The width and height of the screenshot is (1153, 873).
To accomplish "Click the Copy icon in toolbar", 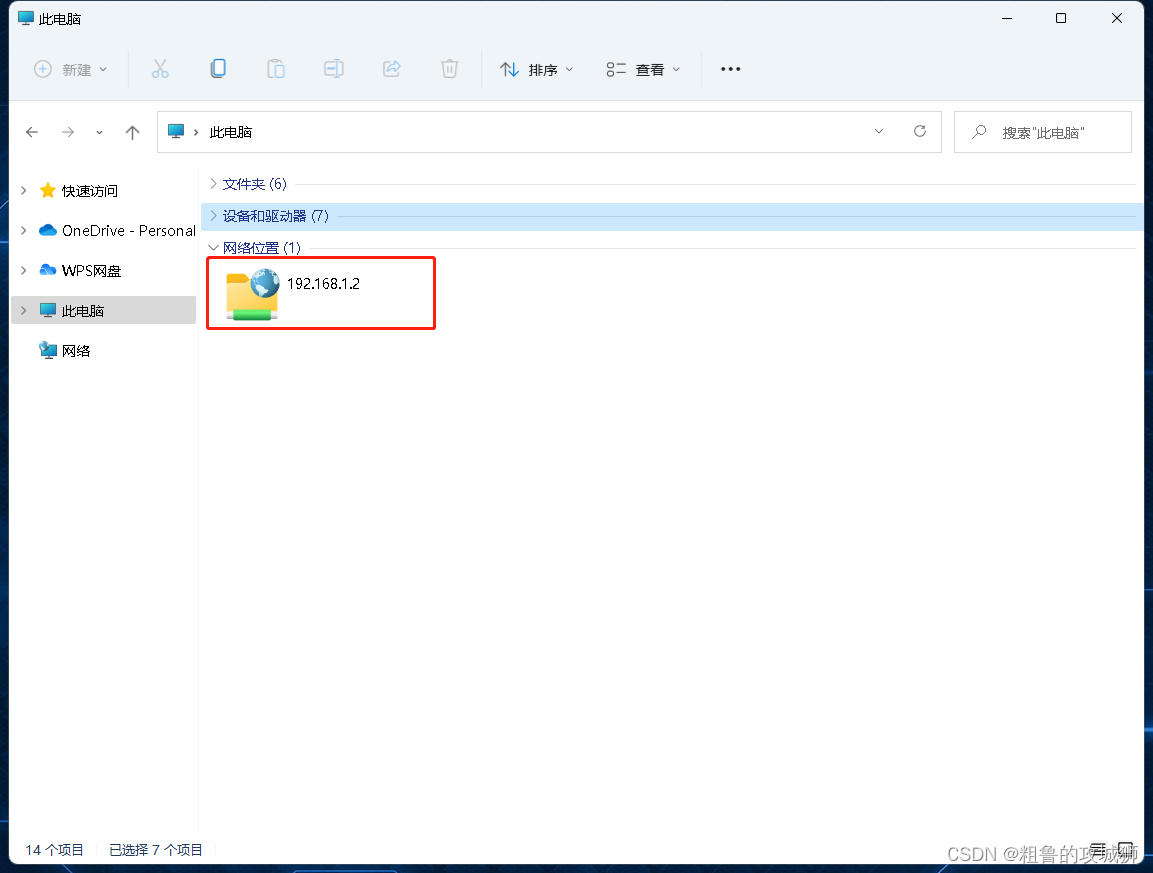I will [x=218, y=69].
